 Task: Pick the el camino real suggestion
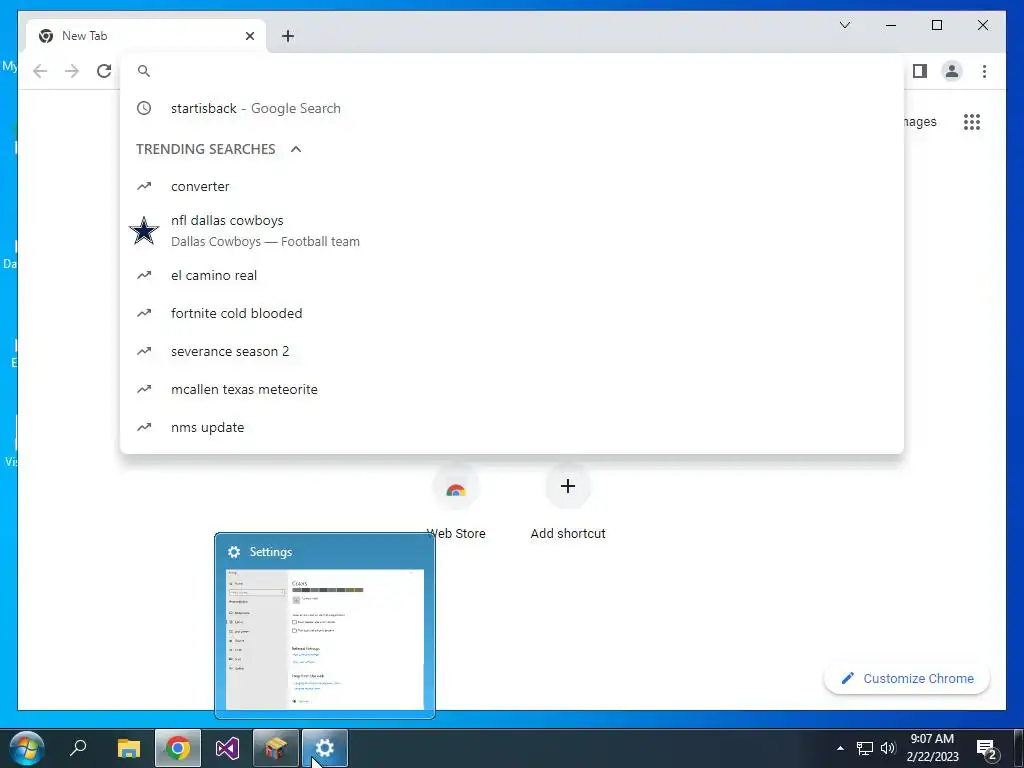tap(512, 276)
